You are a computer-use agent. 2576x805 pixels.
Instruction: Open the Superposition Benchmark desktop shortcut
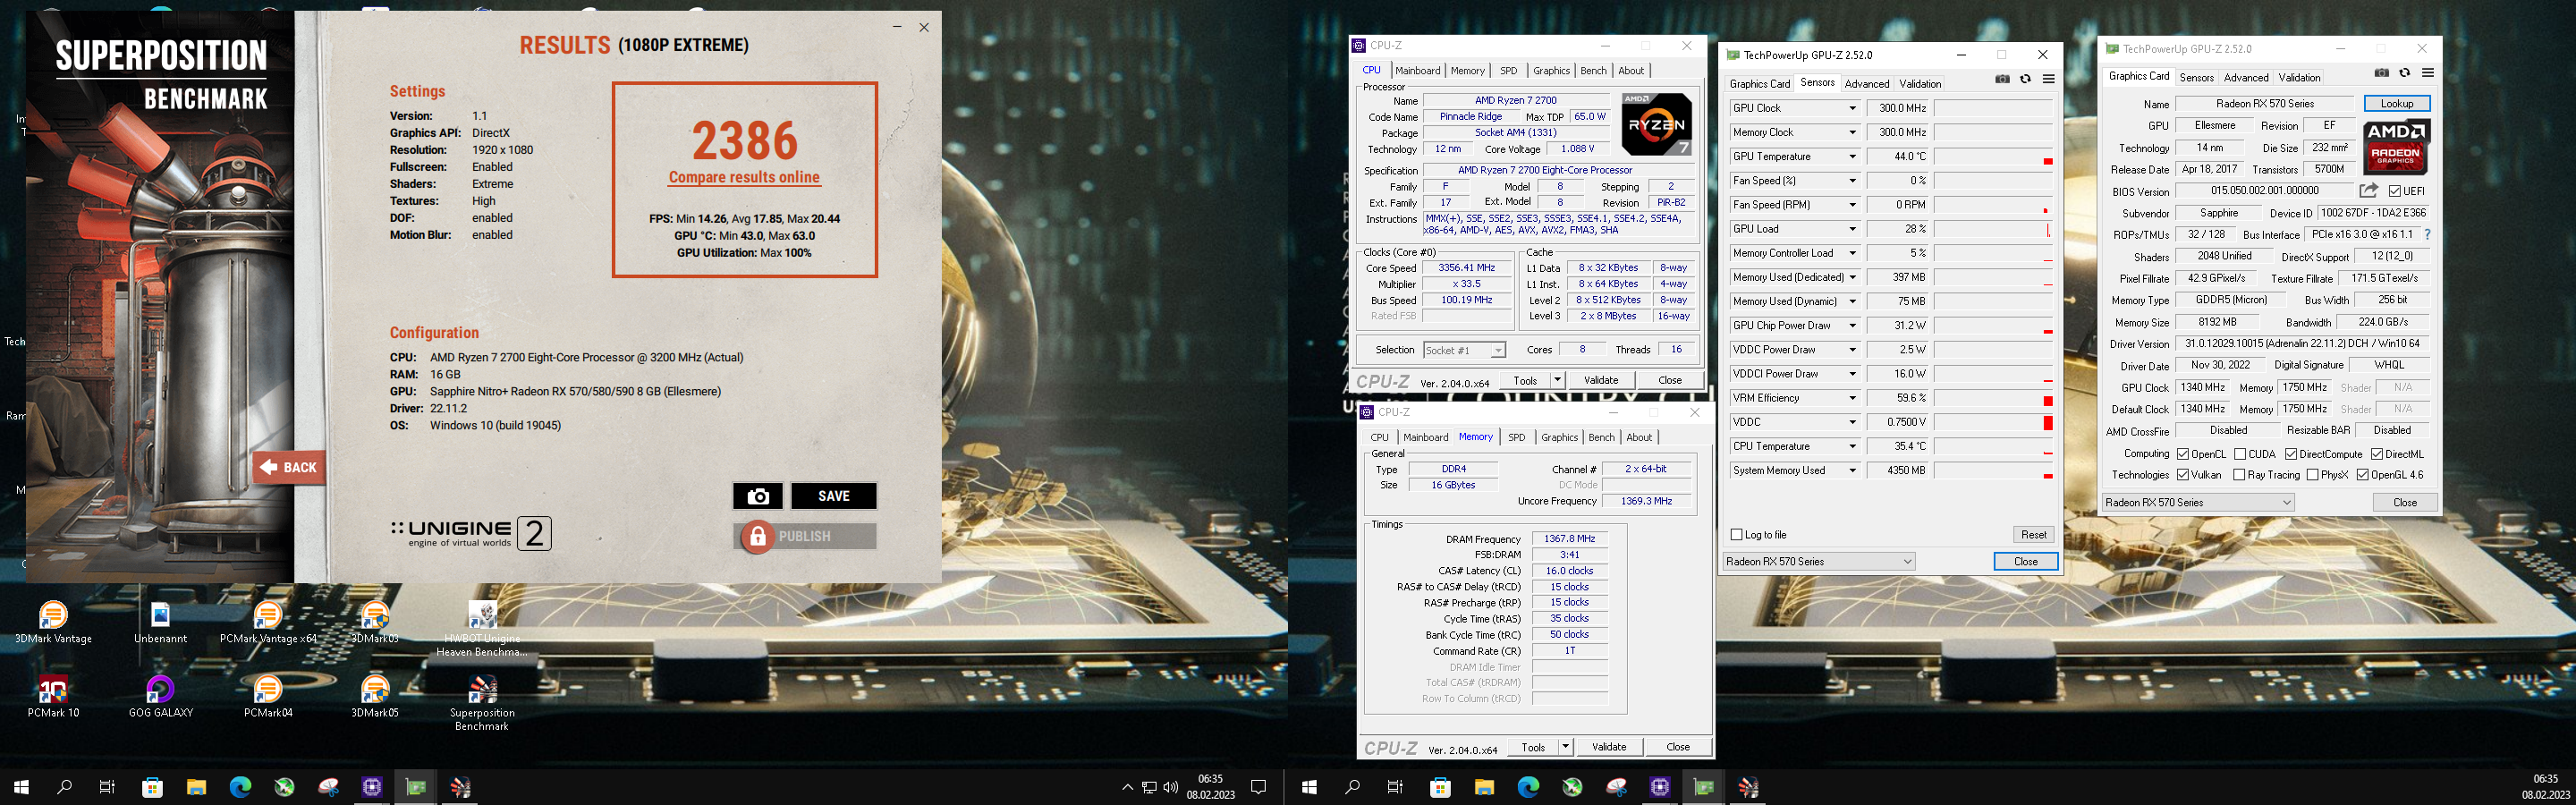point(482,704)
